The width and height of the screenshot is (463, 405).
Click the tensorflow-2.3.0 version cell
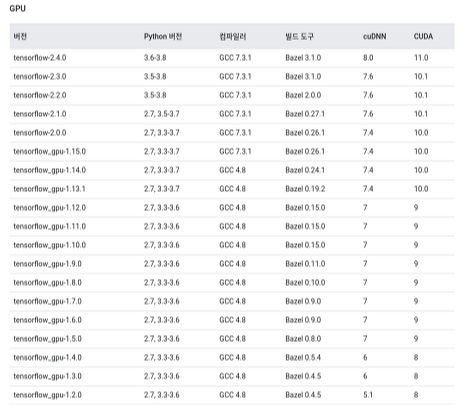[x=40, y=76]
